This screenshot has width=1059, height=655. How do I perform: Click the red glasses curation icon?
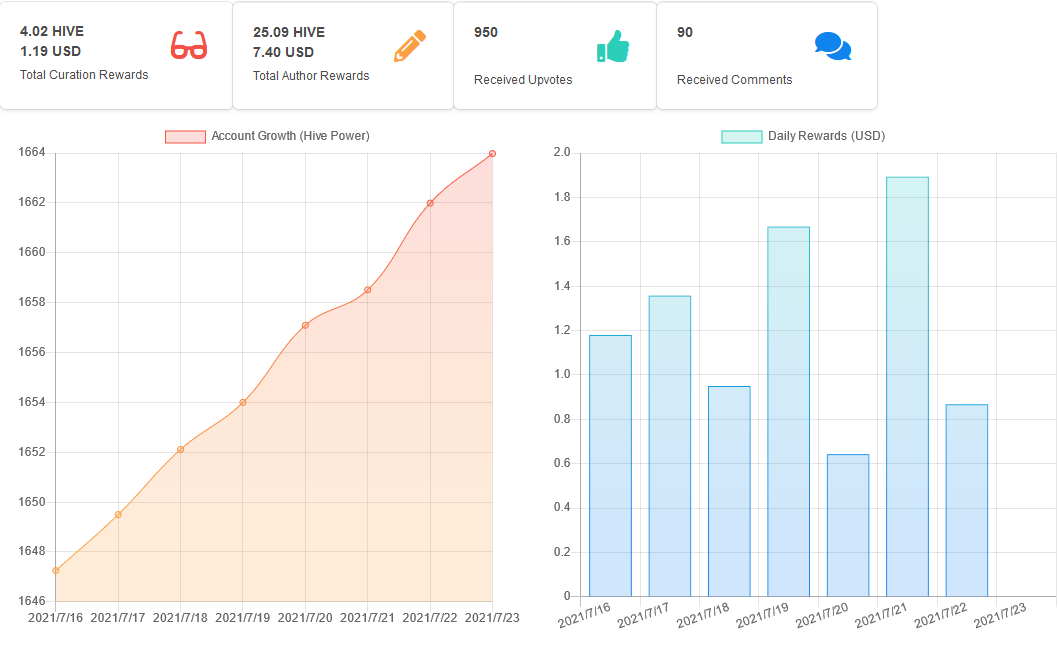pyautogui.click(x=188, y=45)
